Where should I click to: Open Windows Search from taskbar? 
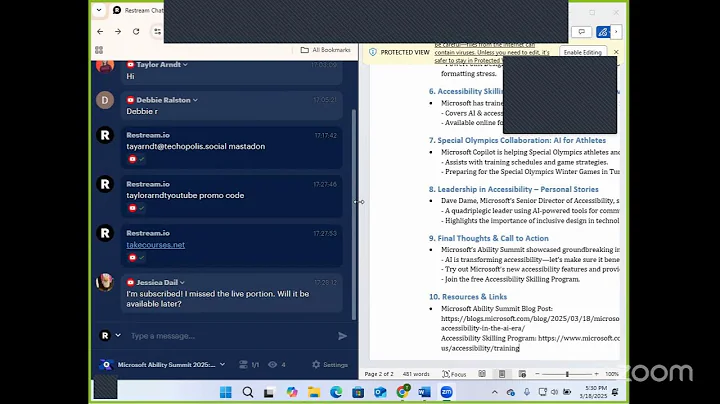tap(248, 392)
